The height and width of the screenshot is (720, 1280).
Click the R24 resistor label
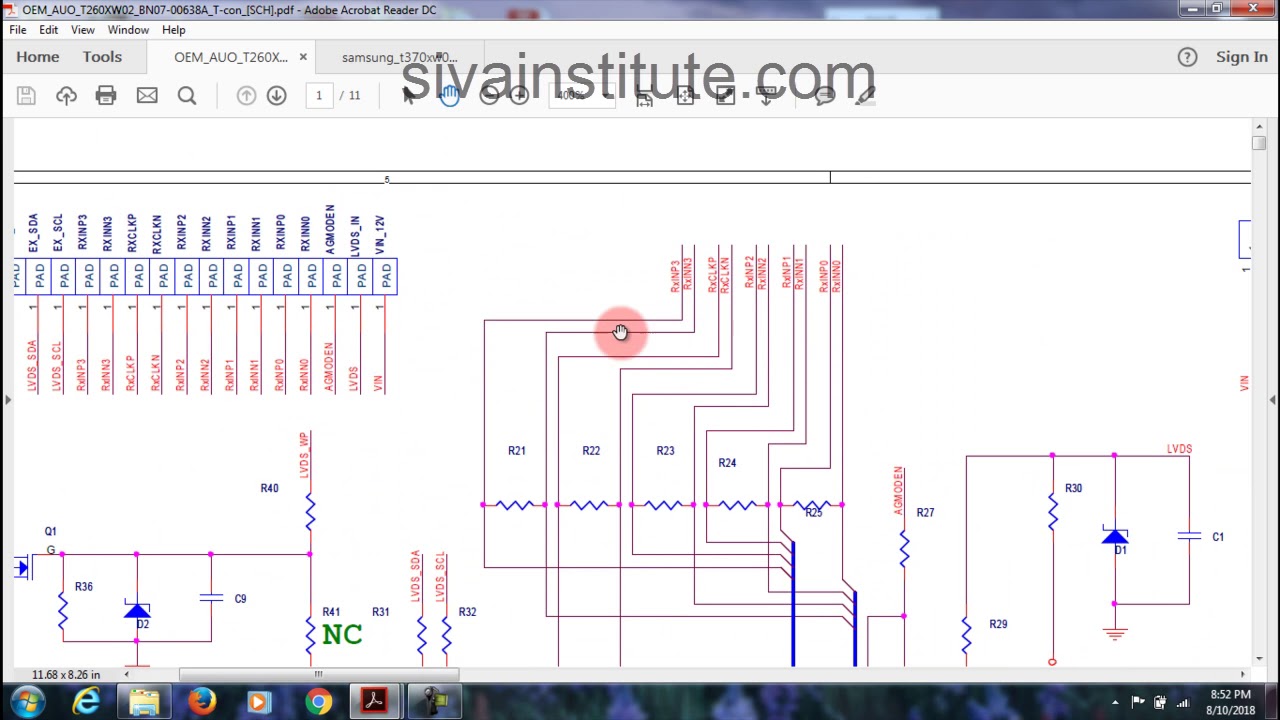pyautogui.click(x=727, y=463)
